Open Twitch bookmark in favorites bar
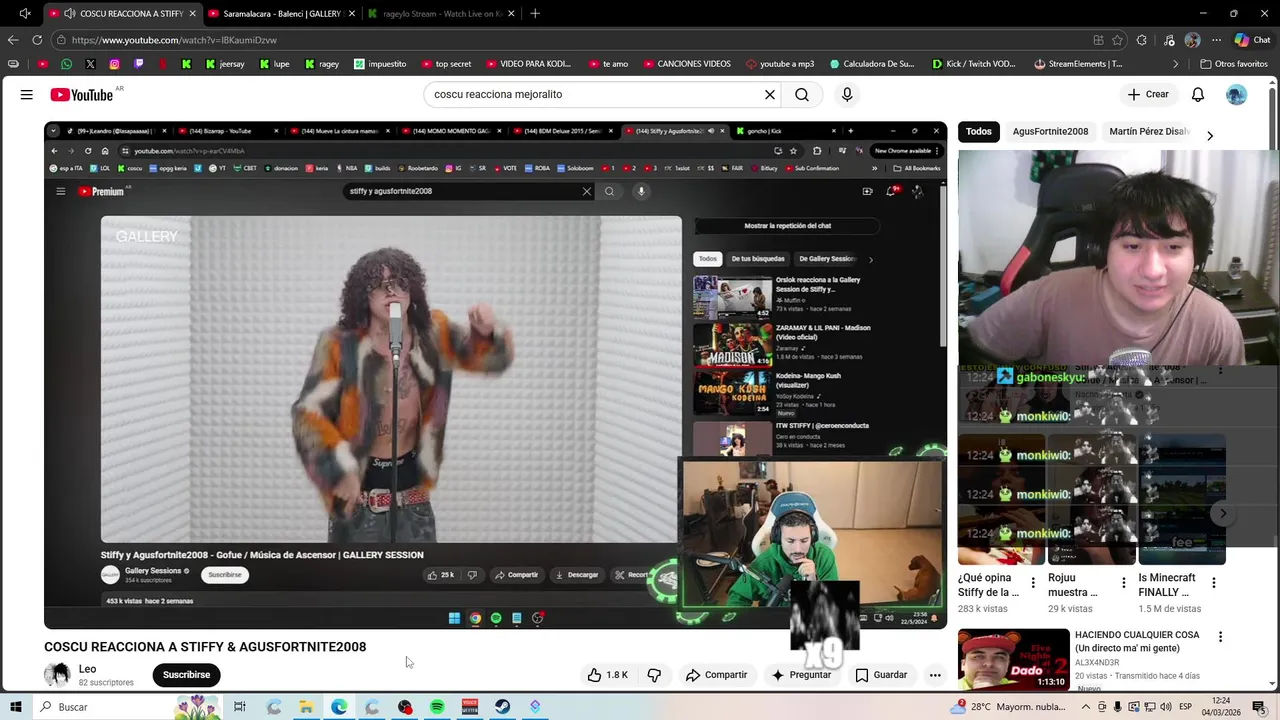Viewport: 1280px width, 720px height. pos(138,64)
